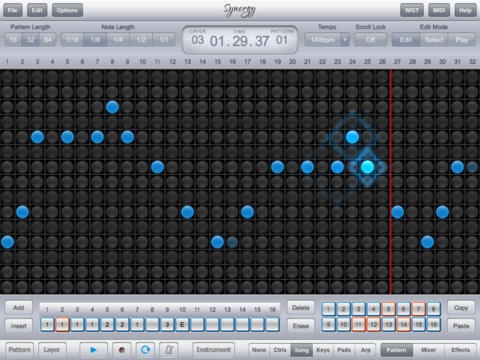Viewport: 480px width, 360px height.
Task: Choose Note Length 1/1
Action: [164, 40]
